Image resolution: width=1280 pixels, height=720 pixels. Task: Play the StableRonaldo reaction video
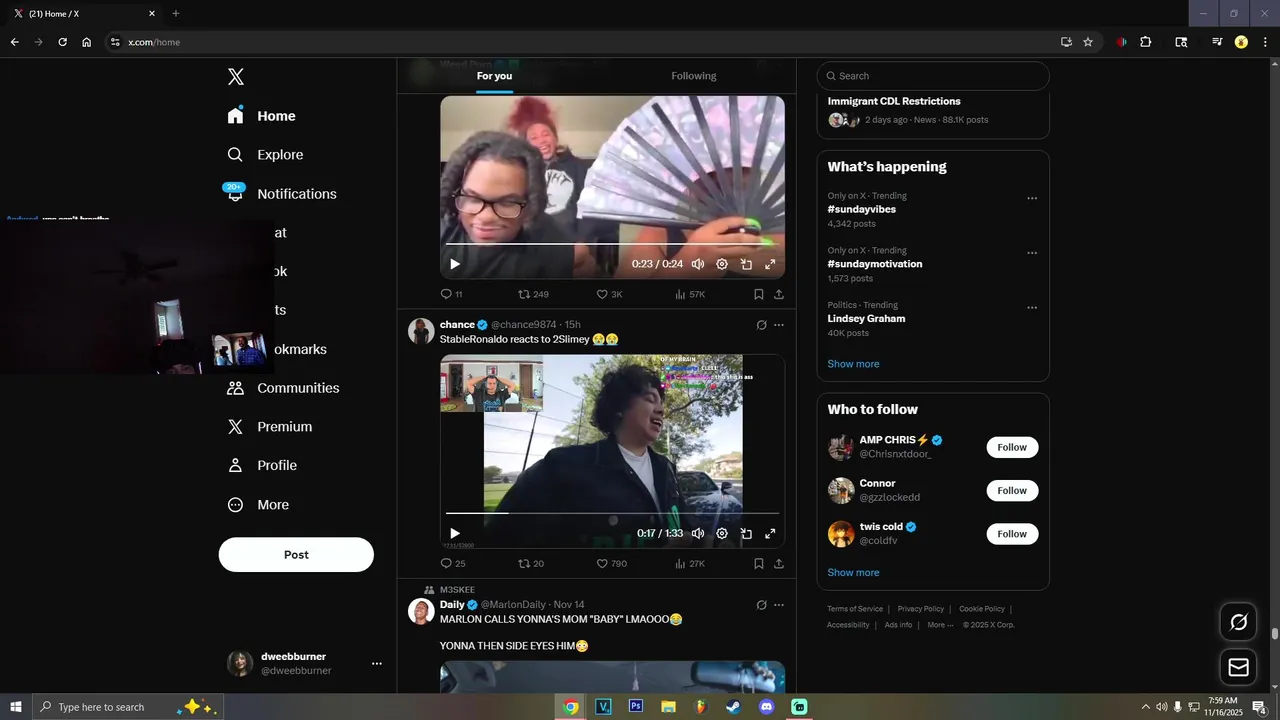click(x=454, y=534)
